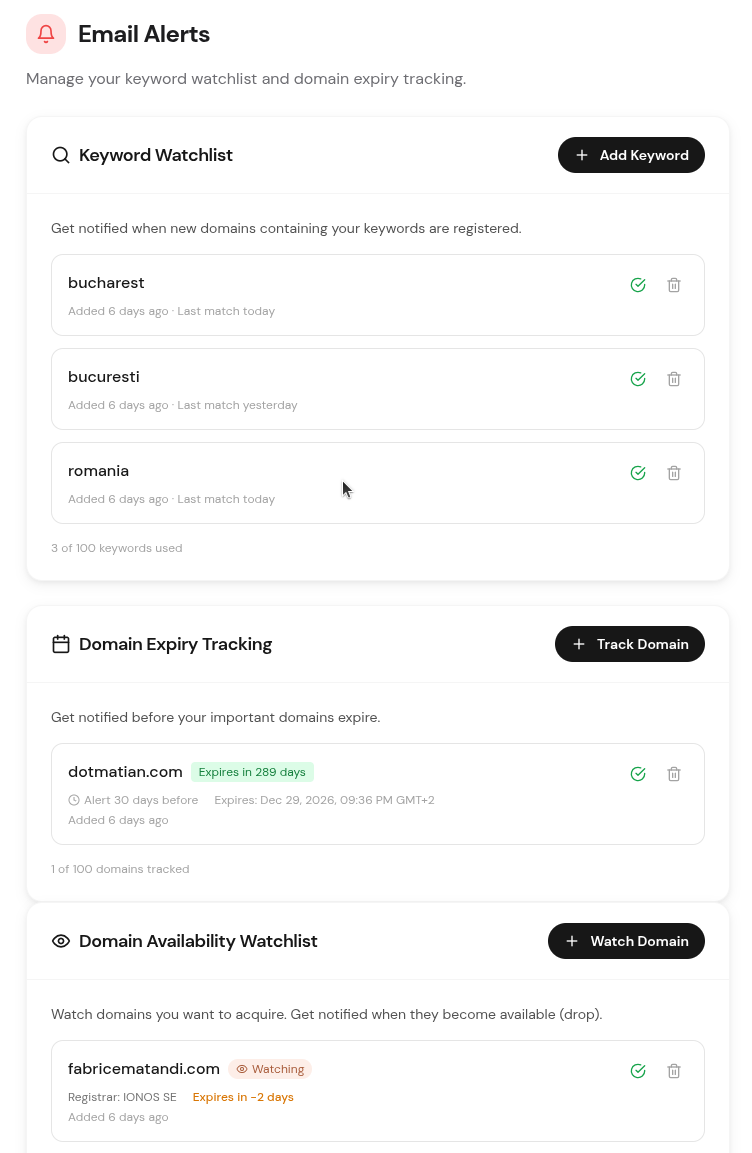Click the Expires in 289 days badge
752x1153 pixels.
coord(252,771)
